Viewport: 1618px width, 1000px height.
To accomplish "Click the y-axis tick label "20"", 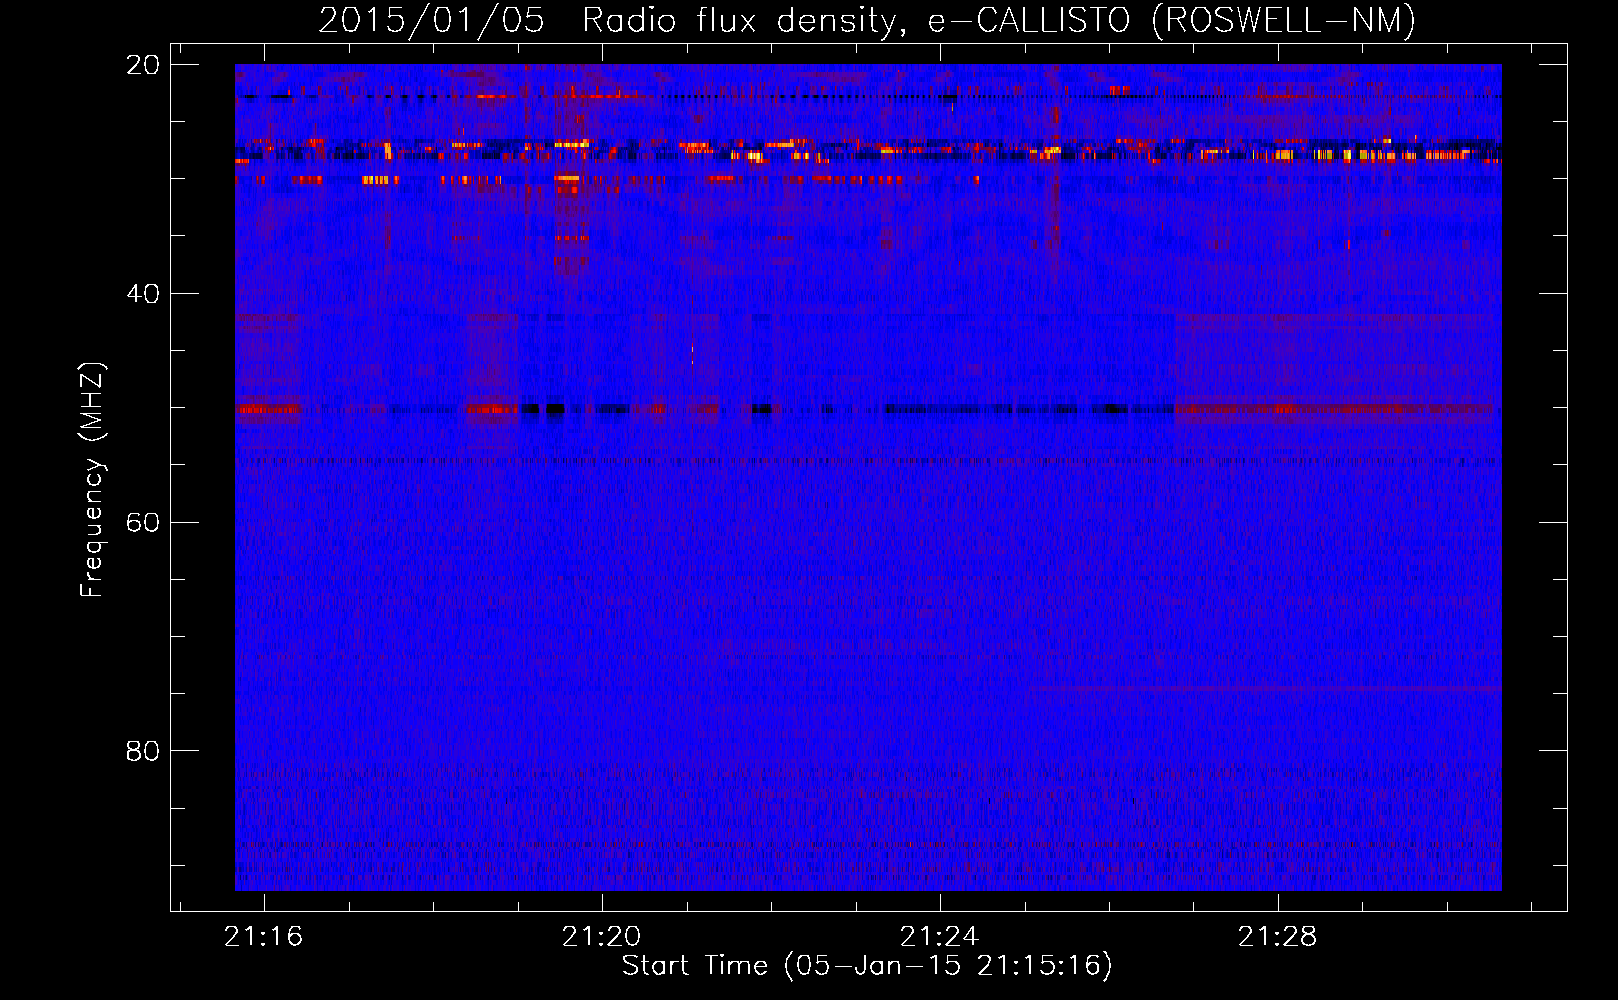I will click(143, 65).
